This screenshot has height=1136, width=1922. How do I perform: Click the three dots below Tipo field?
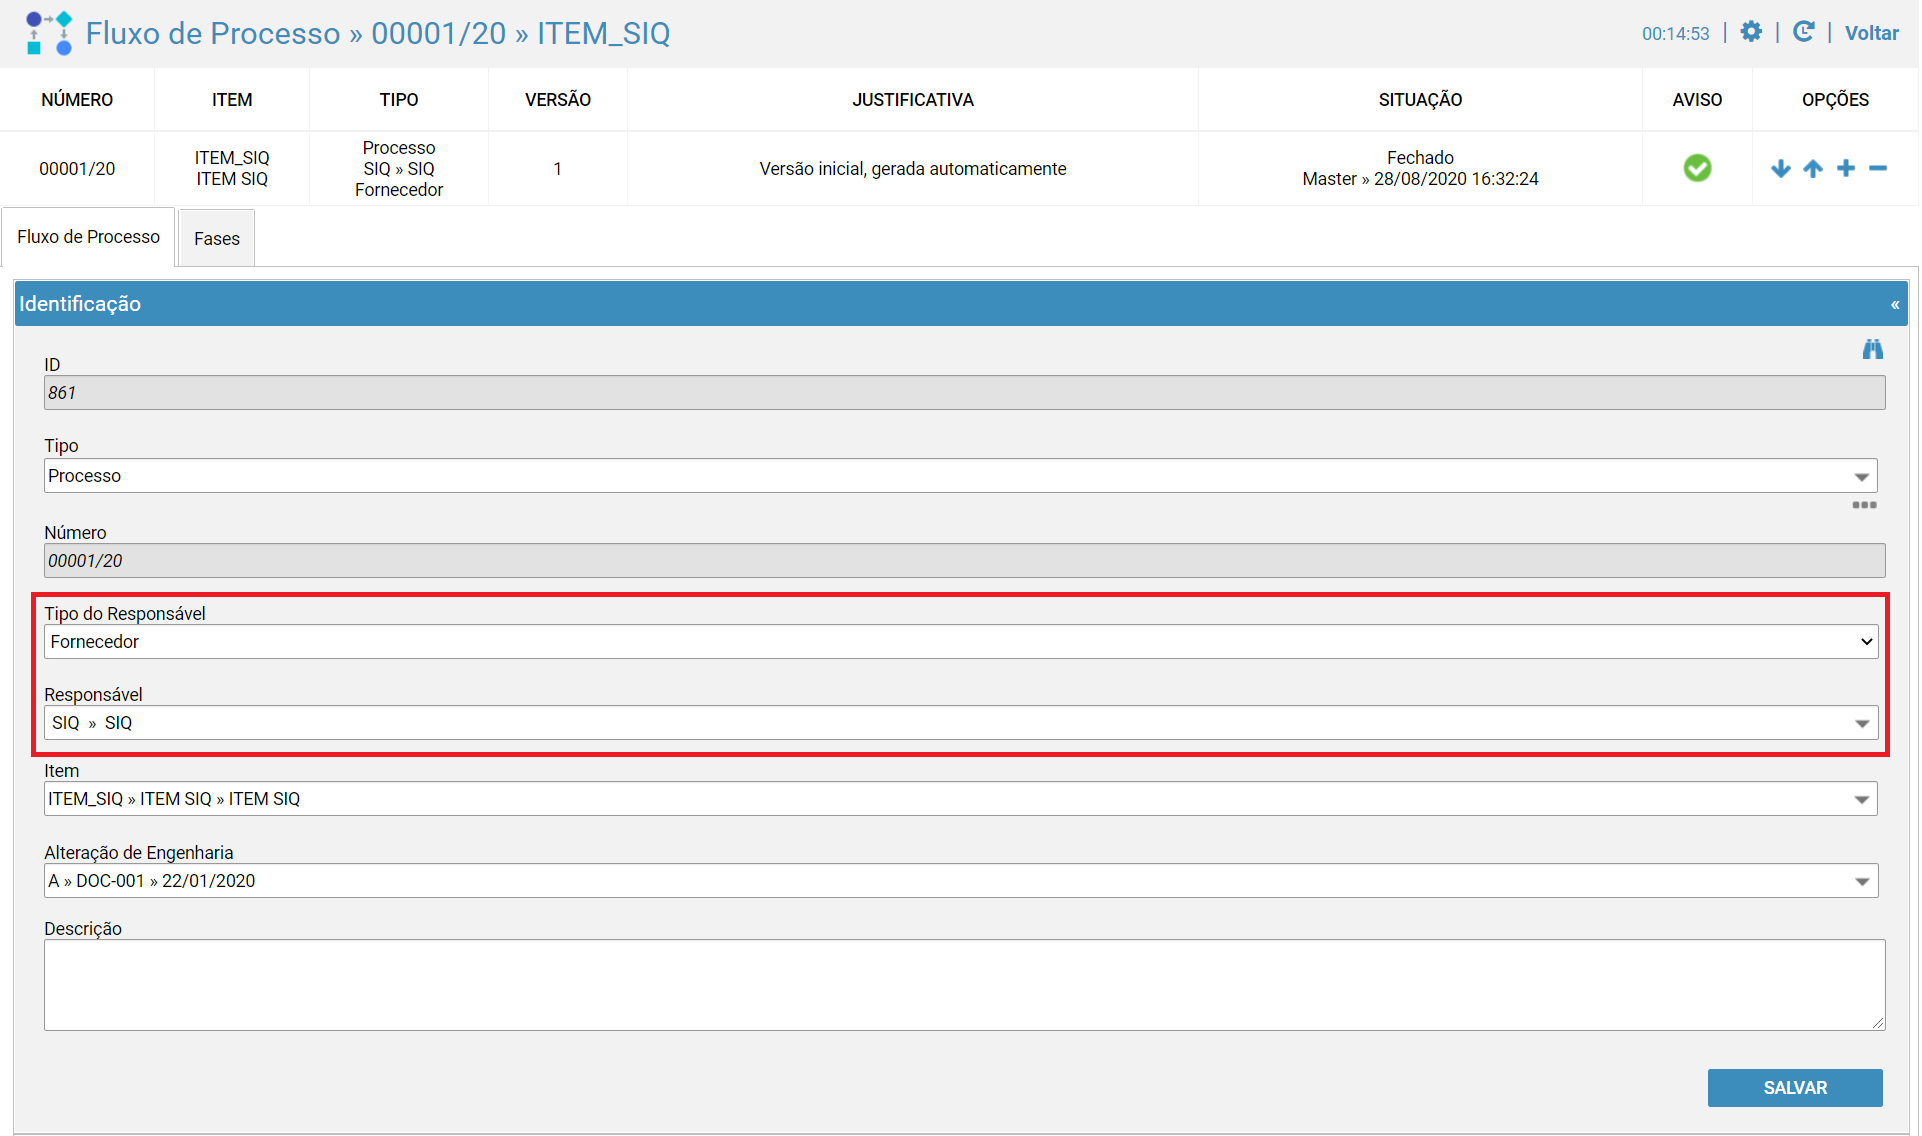point(1864,505)
